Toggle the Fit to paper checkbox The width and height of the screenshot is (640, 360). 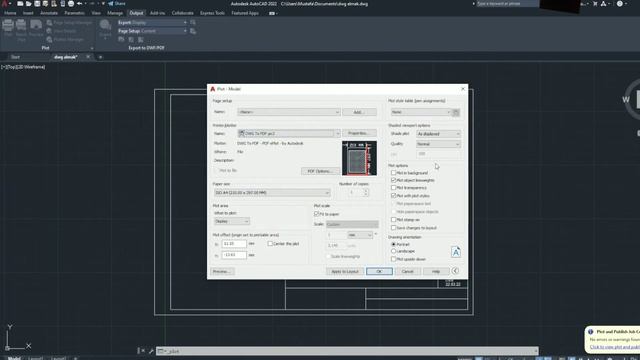316,214
